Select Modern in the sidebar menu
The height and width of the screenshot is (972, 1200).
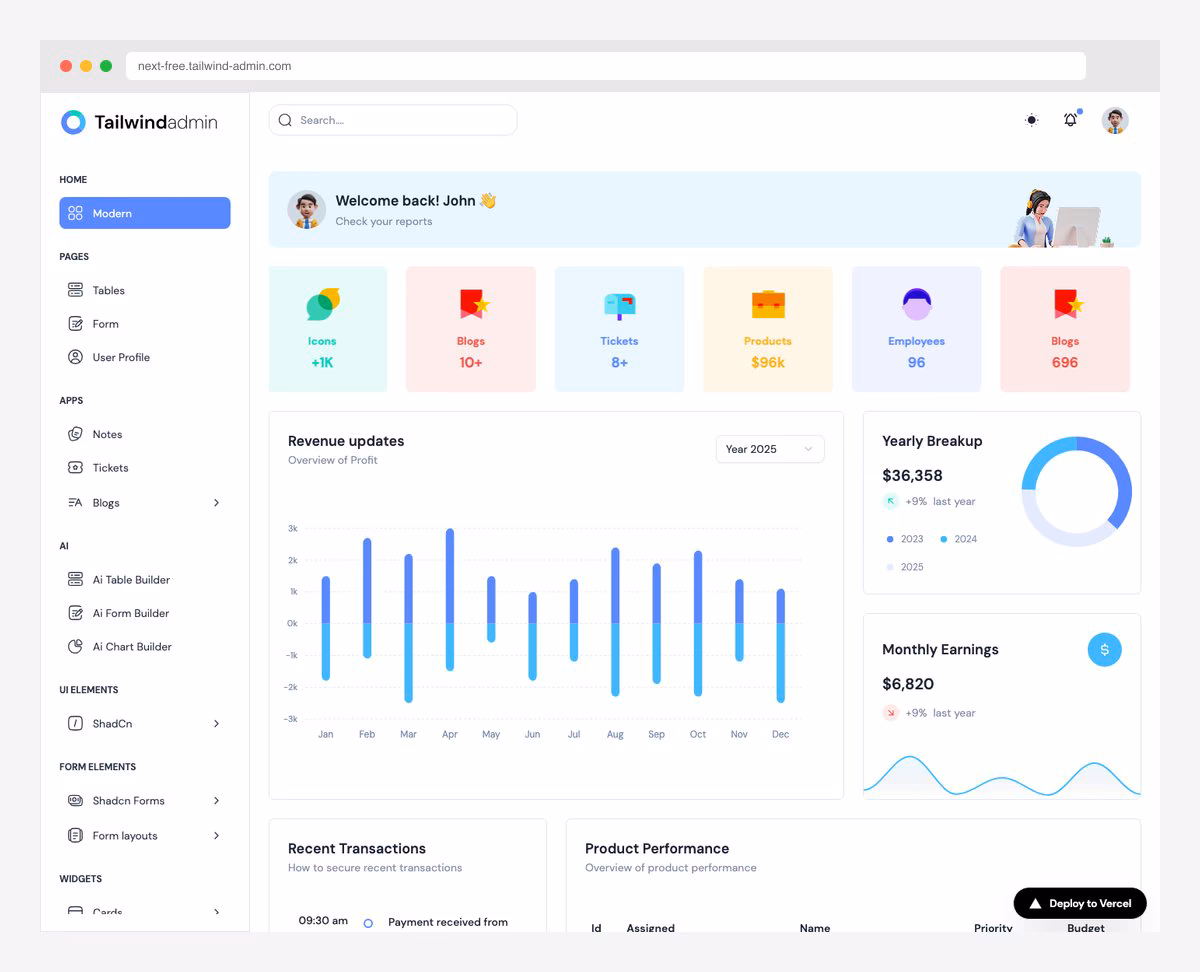tap(145, 213)
